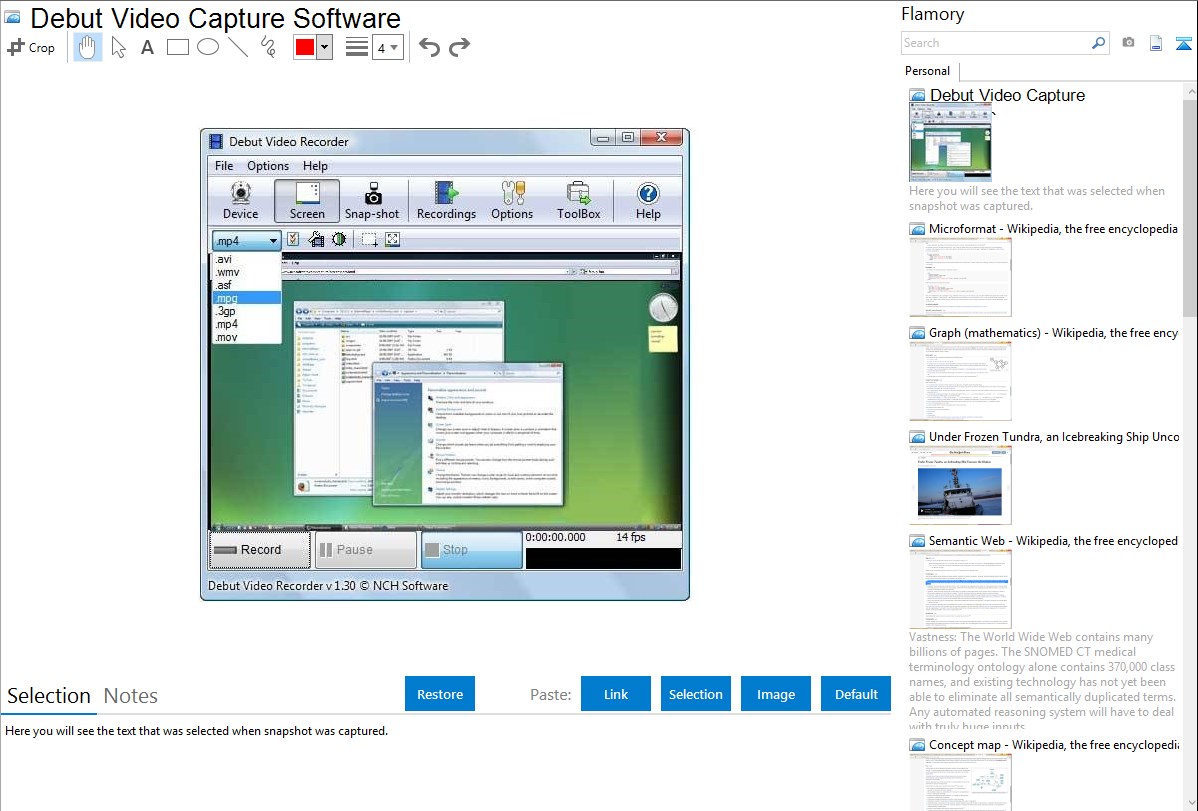Click the Default paste button

(856, 694)
